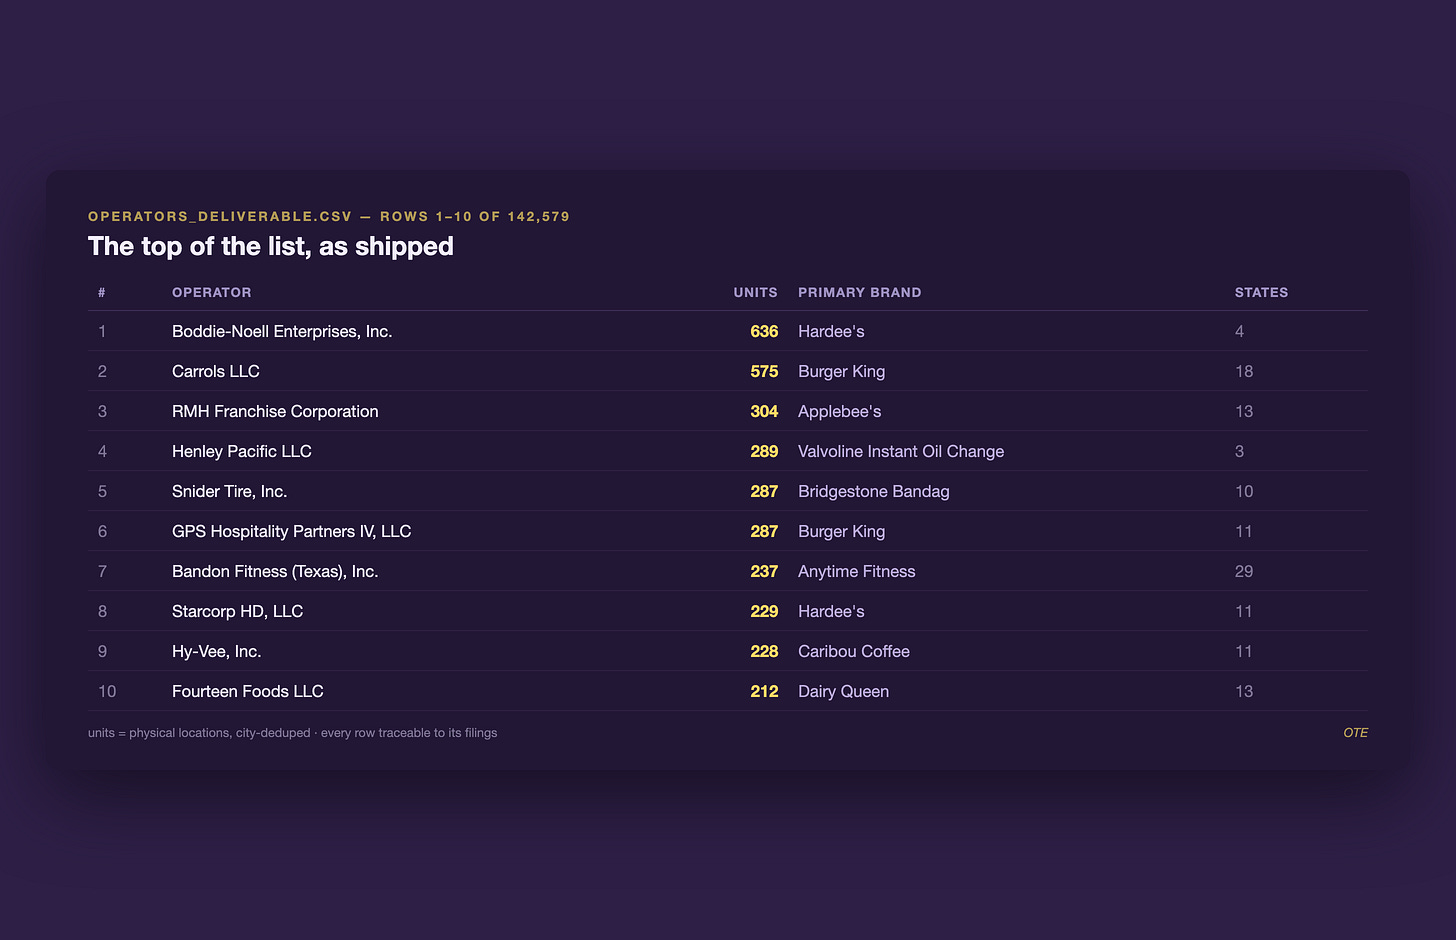The image size is (1456, 940).
Task: Click the PRIMARY BRAND column header
Action: [860, 293]
